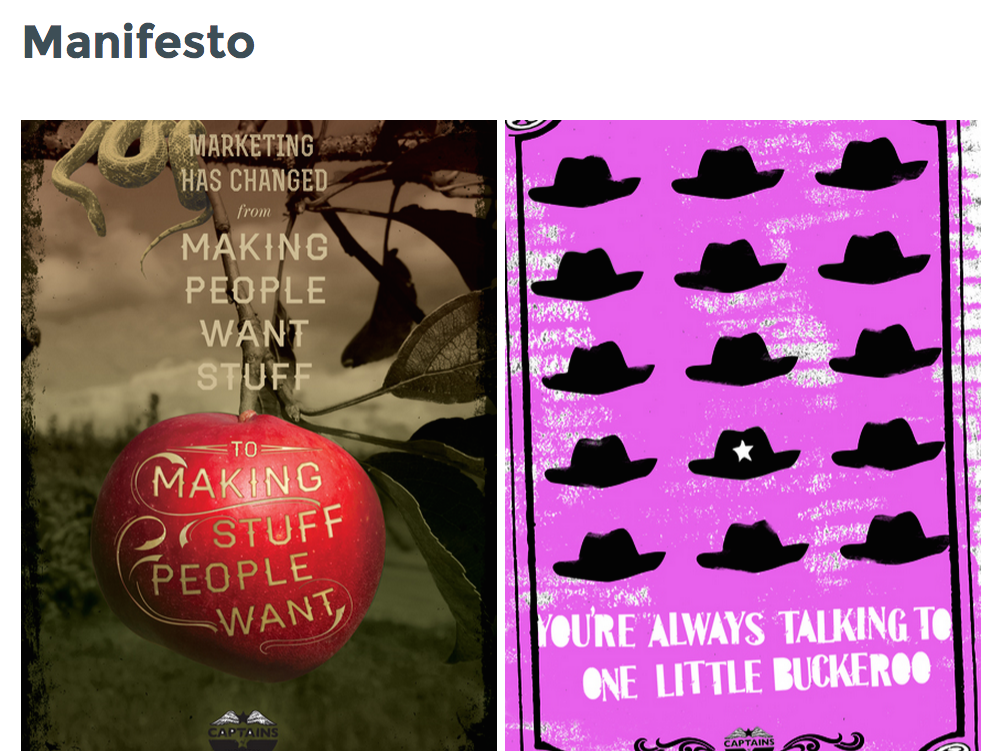This screenshot has width=998, height=751.
Task: Click the 'WANT STUFF' text above the apple
Action: click(x=255, y=355)
